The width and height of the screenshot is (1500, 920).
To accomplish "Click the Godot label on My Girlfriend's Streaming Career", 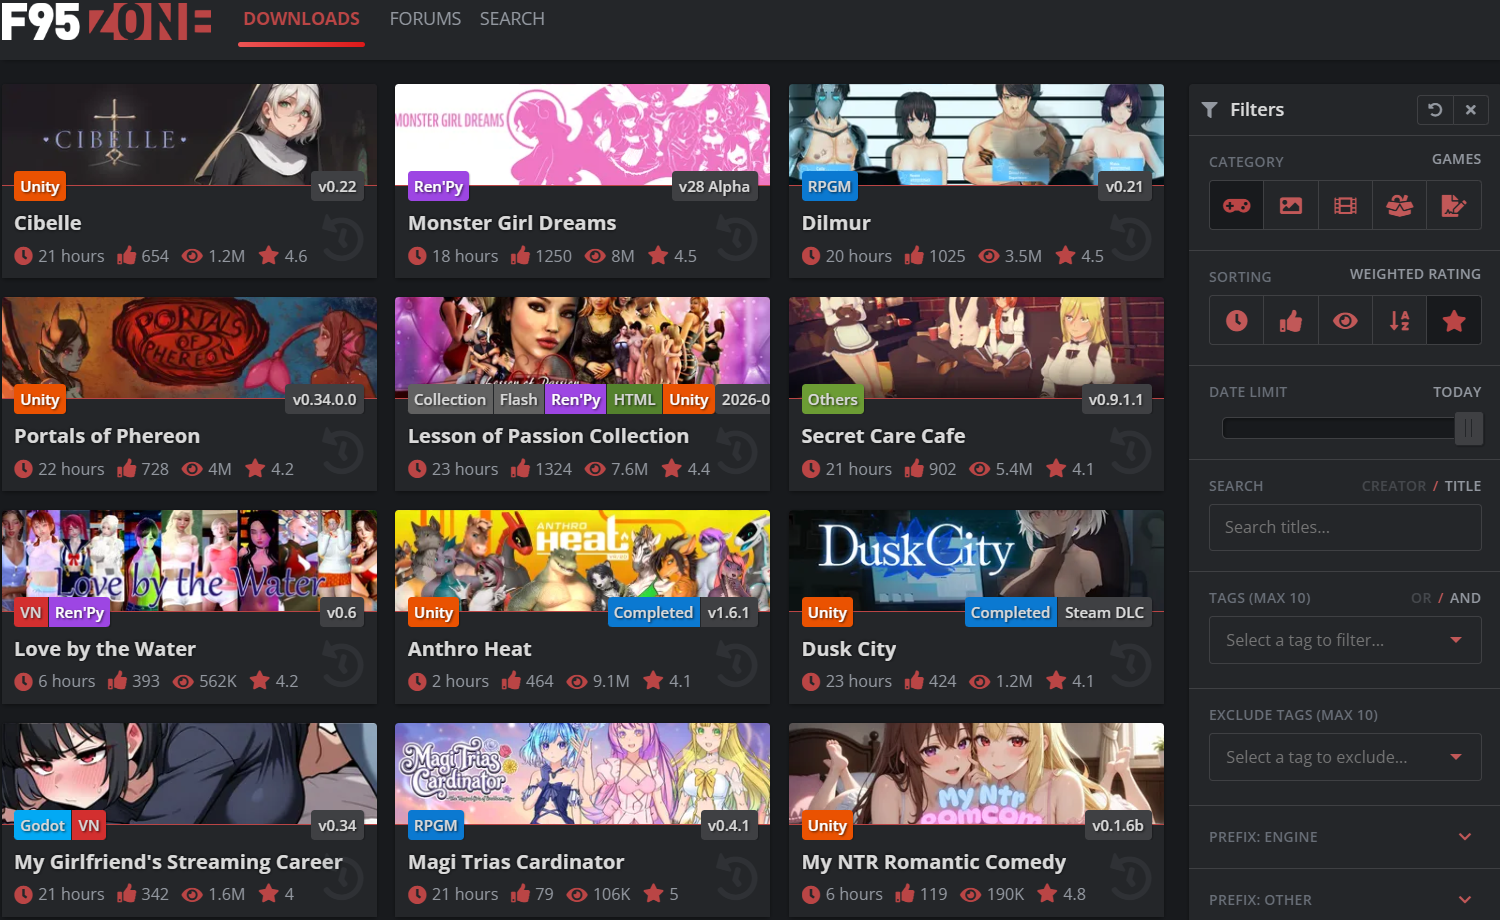I will click(42, 826).
